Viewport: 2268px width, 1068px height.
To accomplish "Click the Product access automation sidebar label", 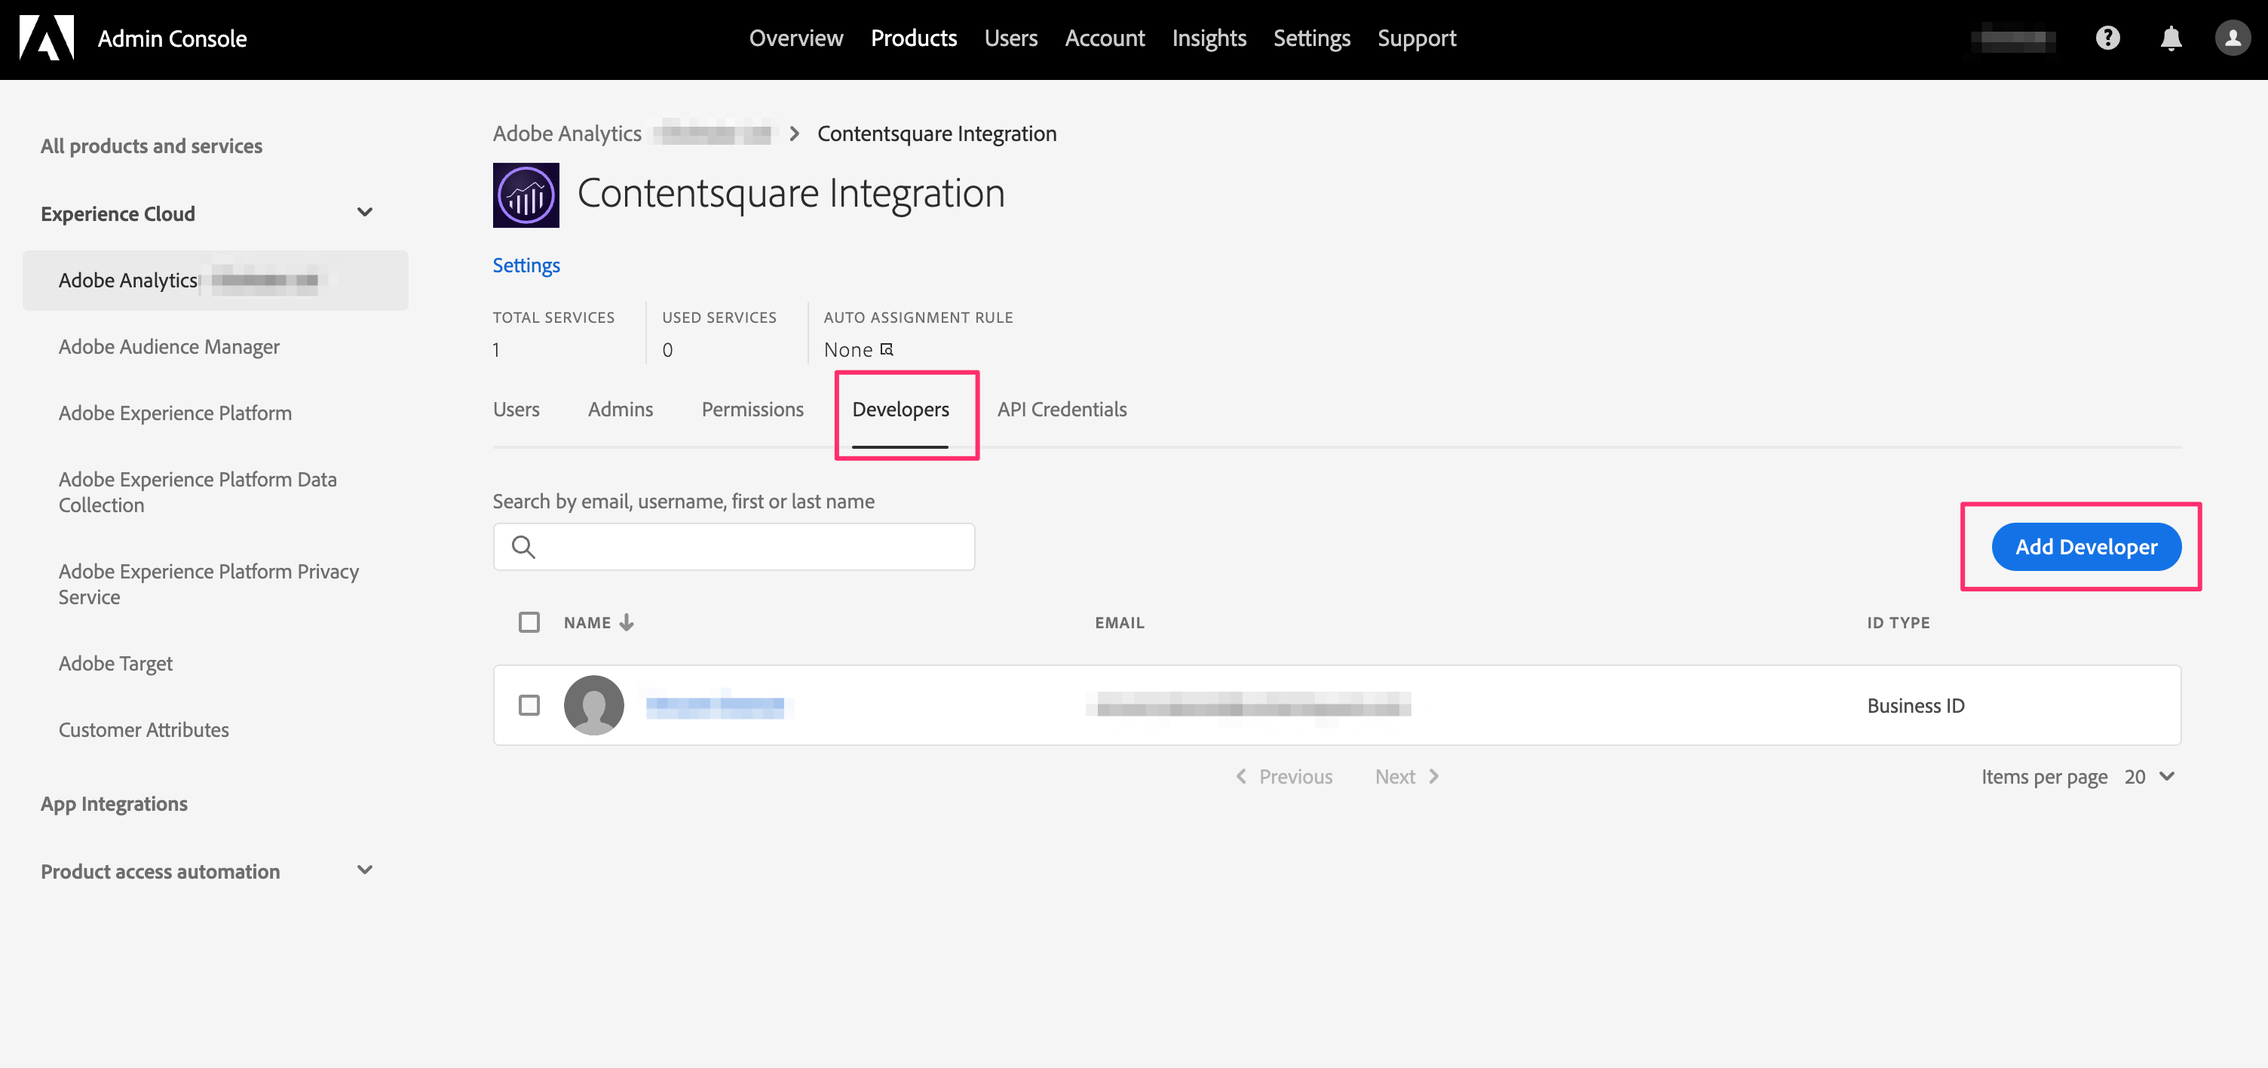I will (x=160, y=871).
